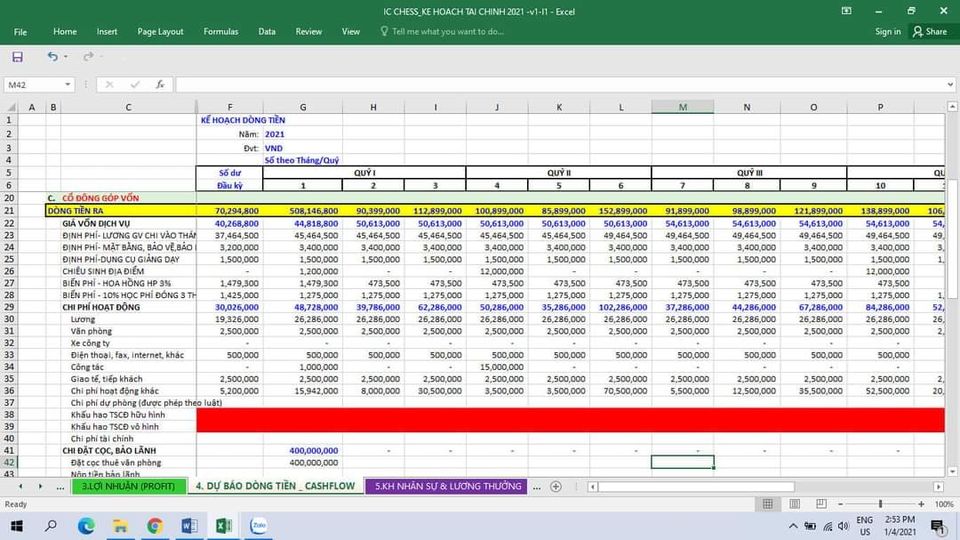The height and width of the screenshot is (540, 960).
Task: Expand the formula bar with its chevron
Action: 949,85
